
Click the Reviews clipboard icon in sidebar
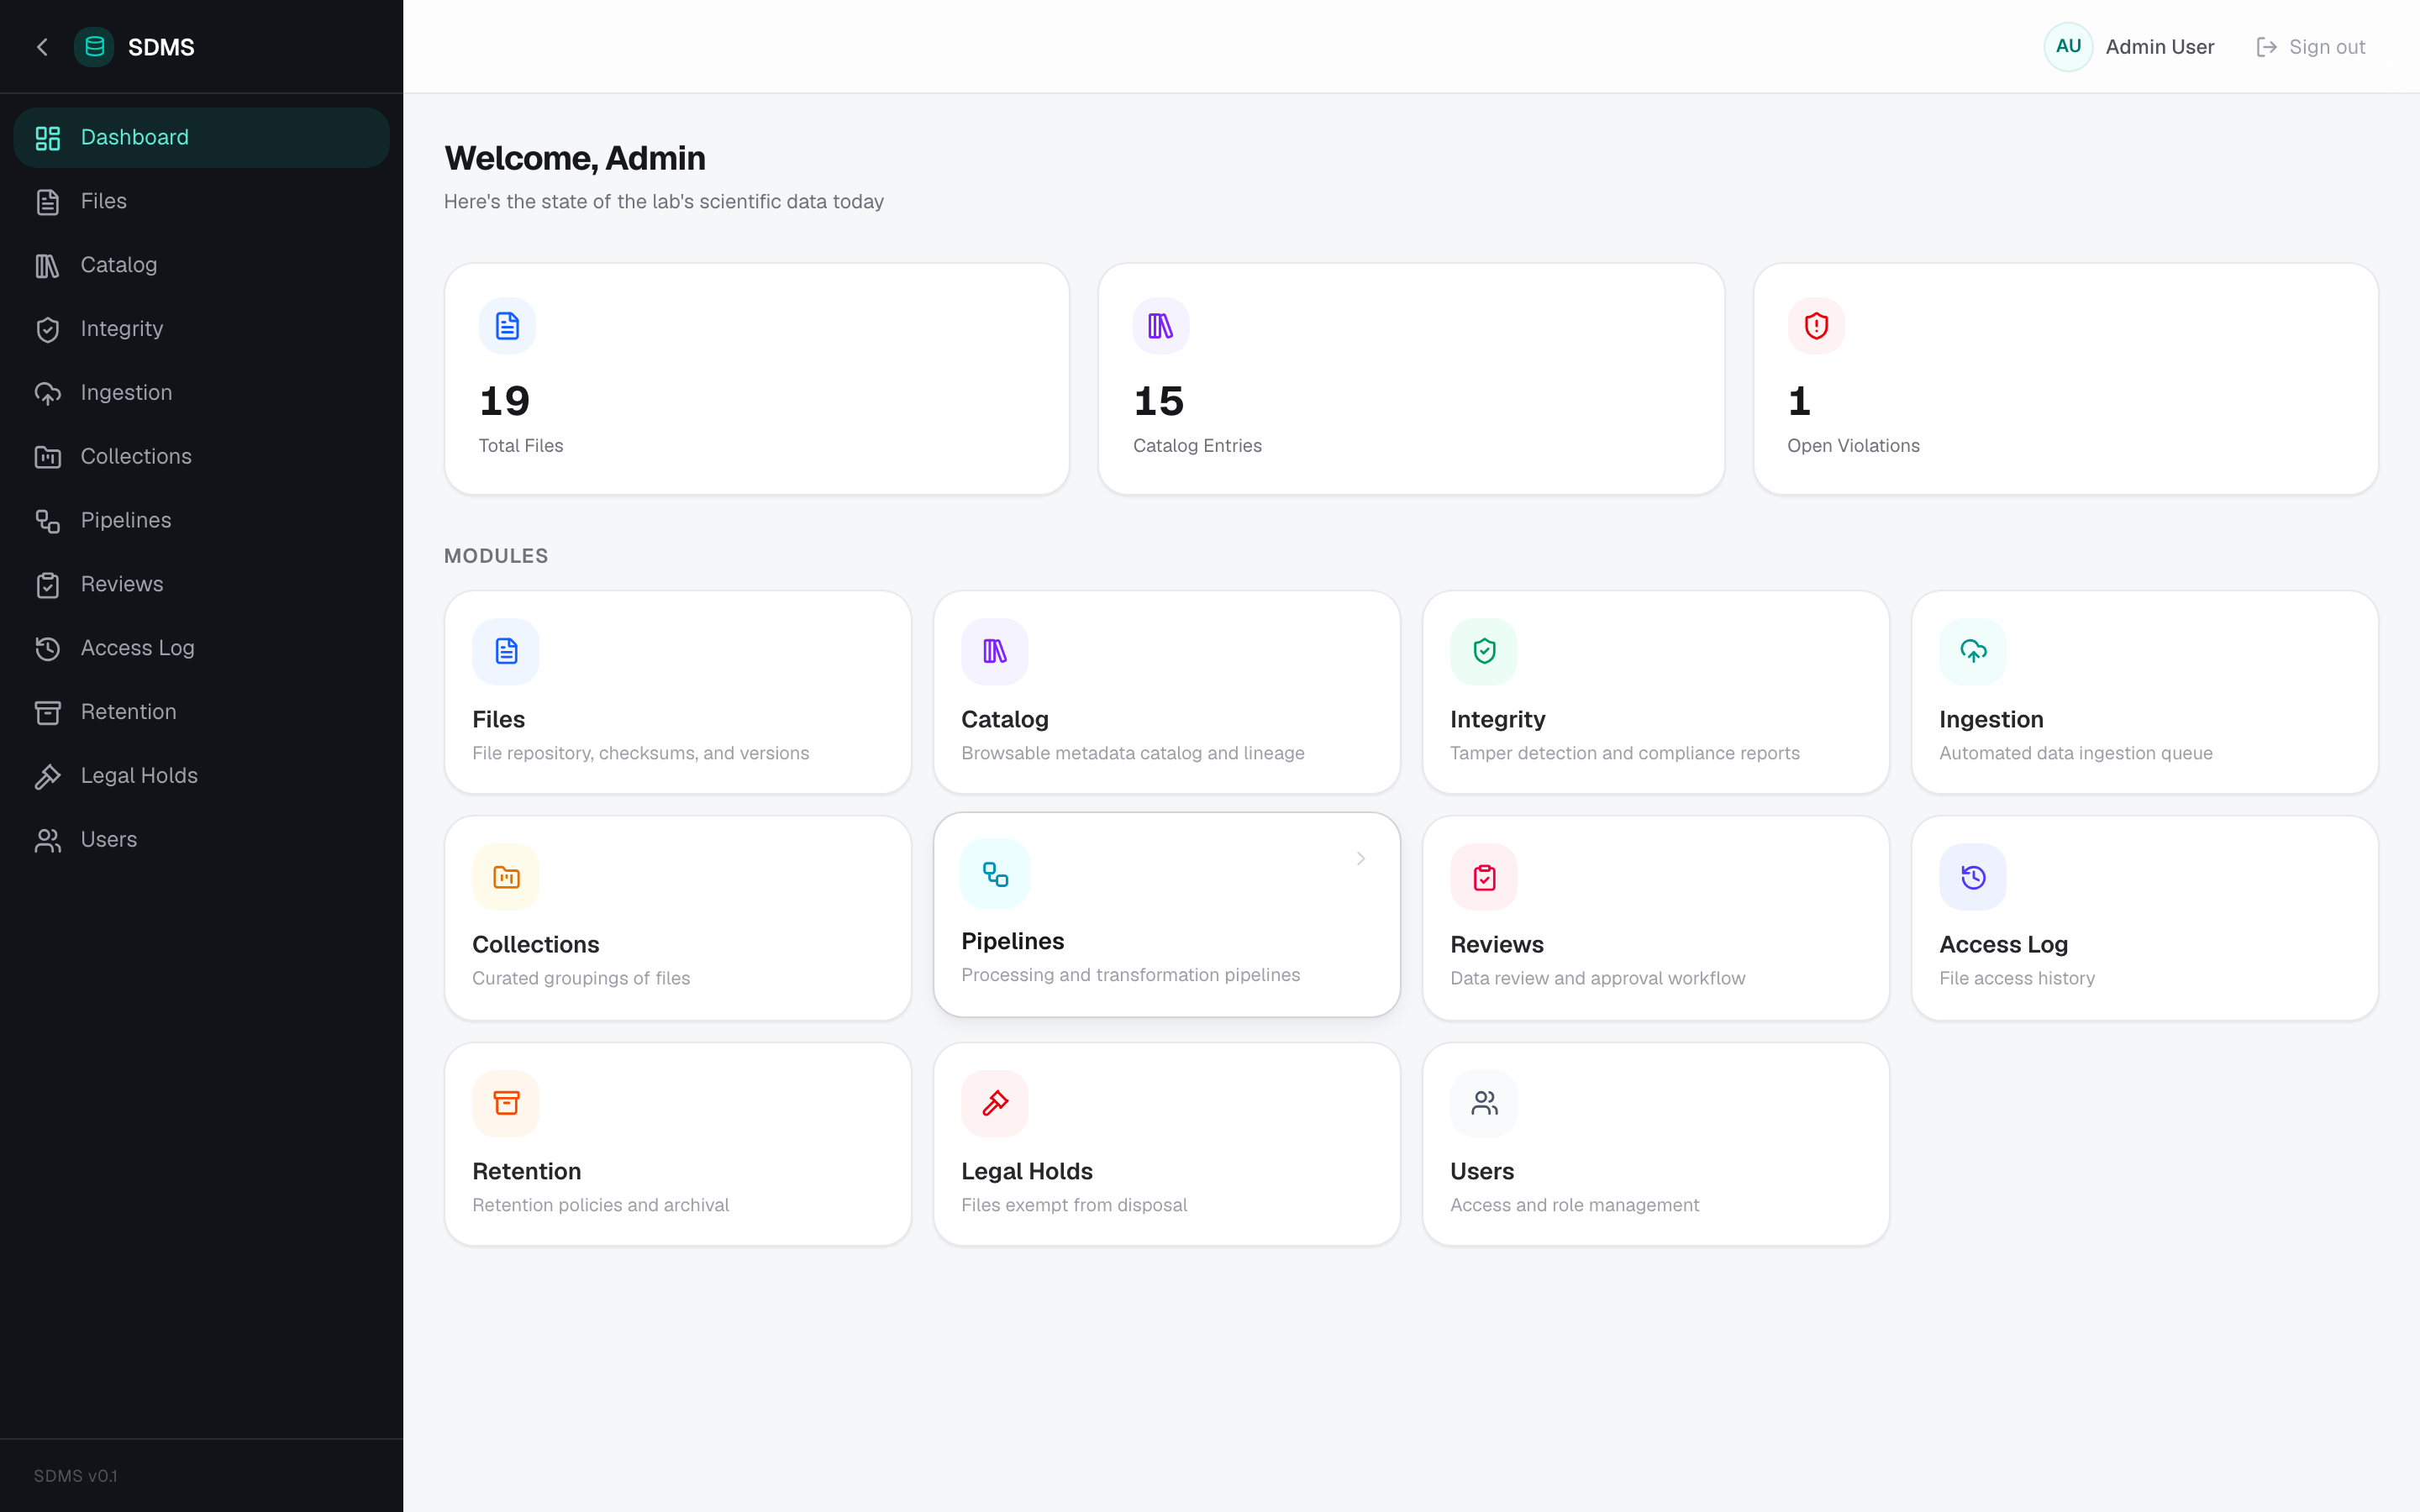tap(47, 585)
